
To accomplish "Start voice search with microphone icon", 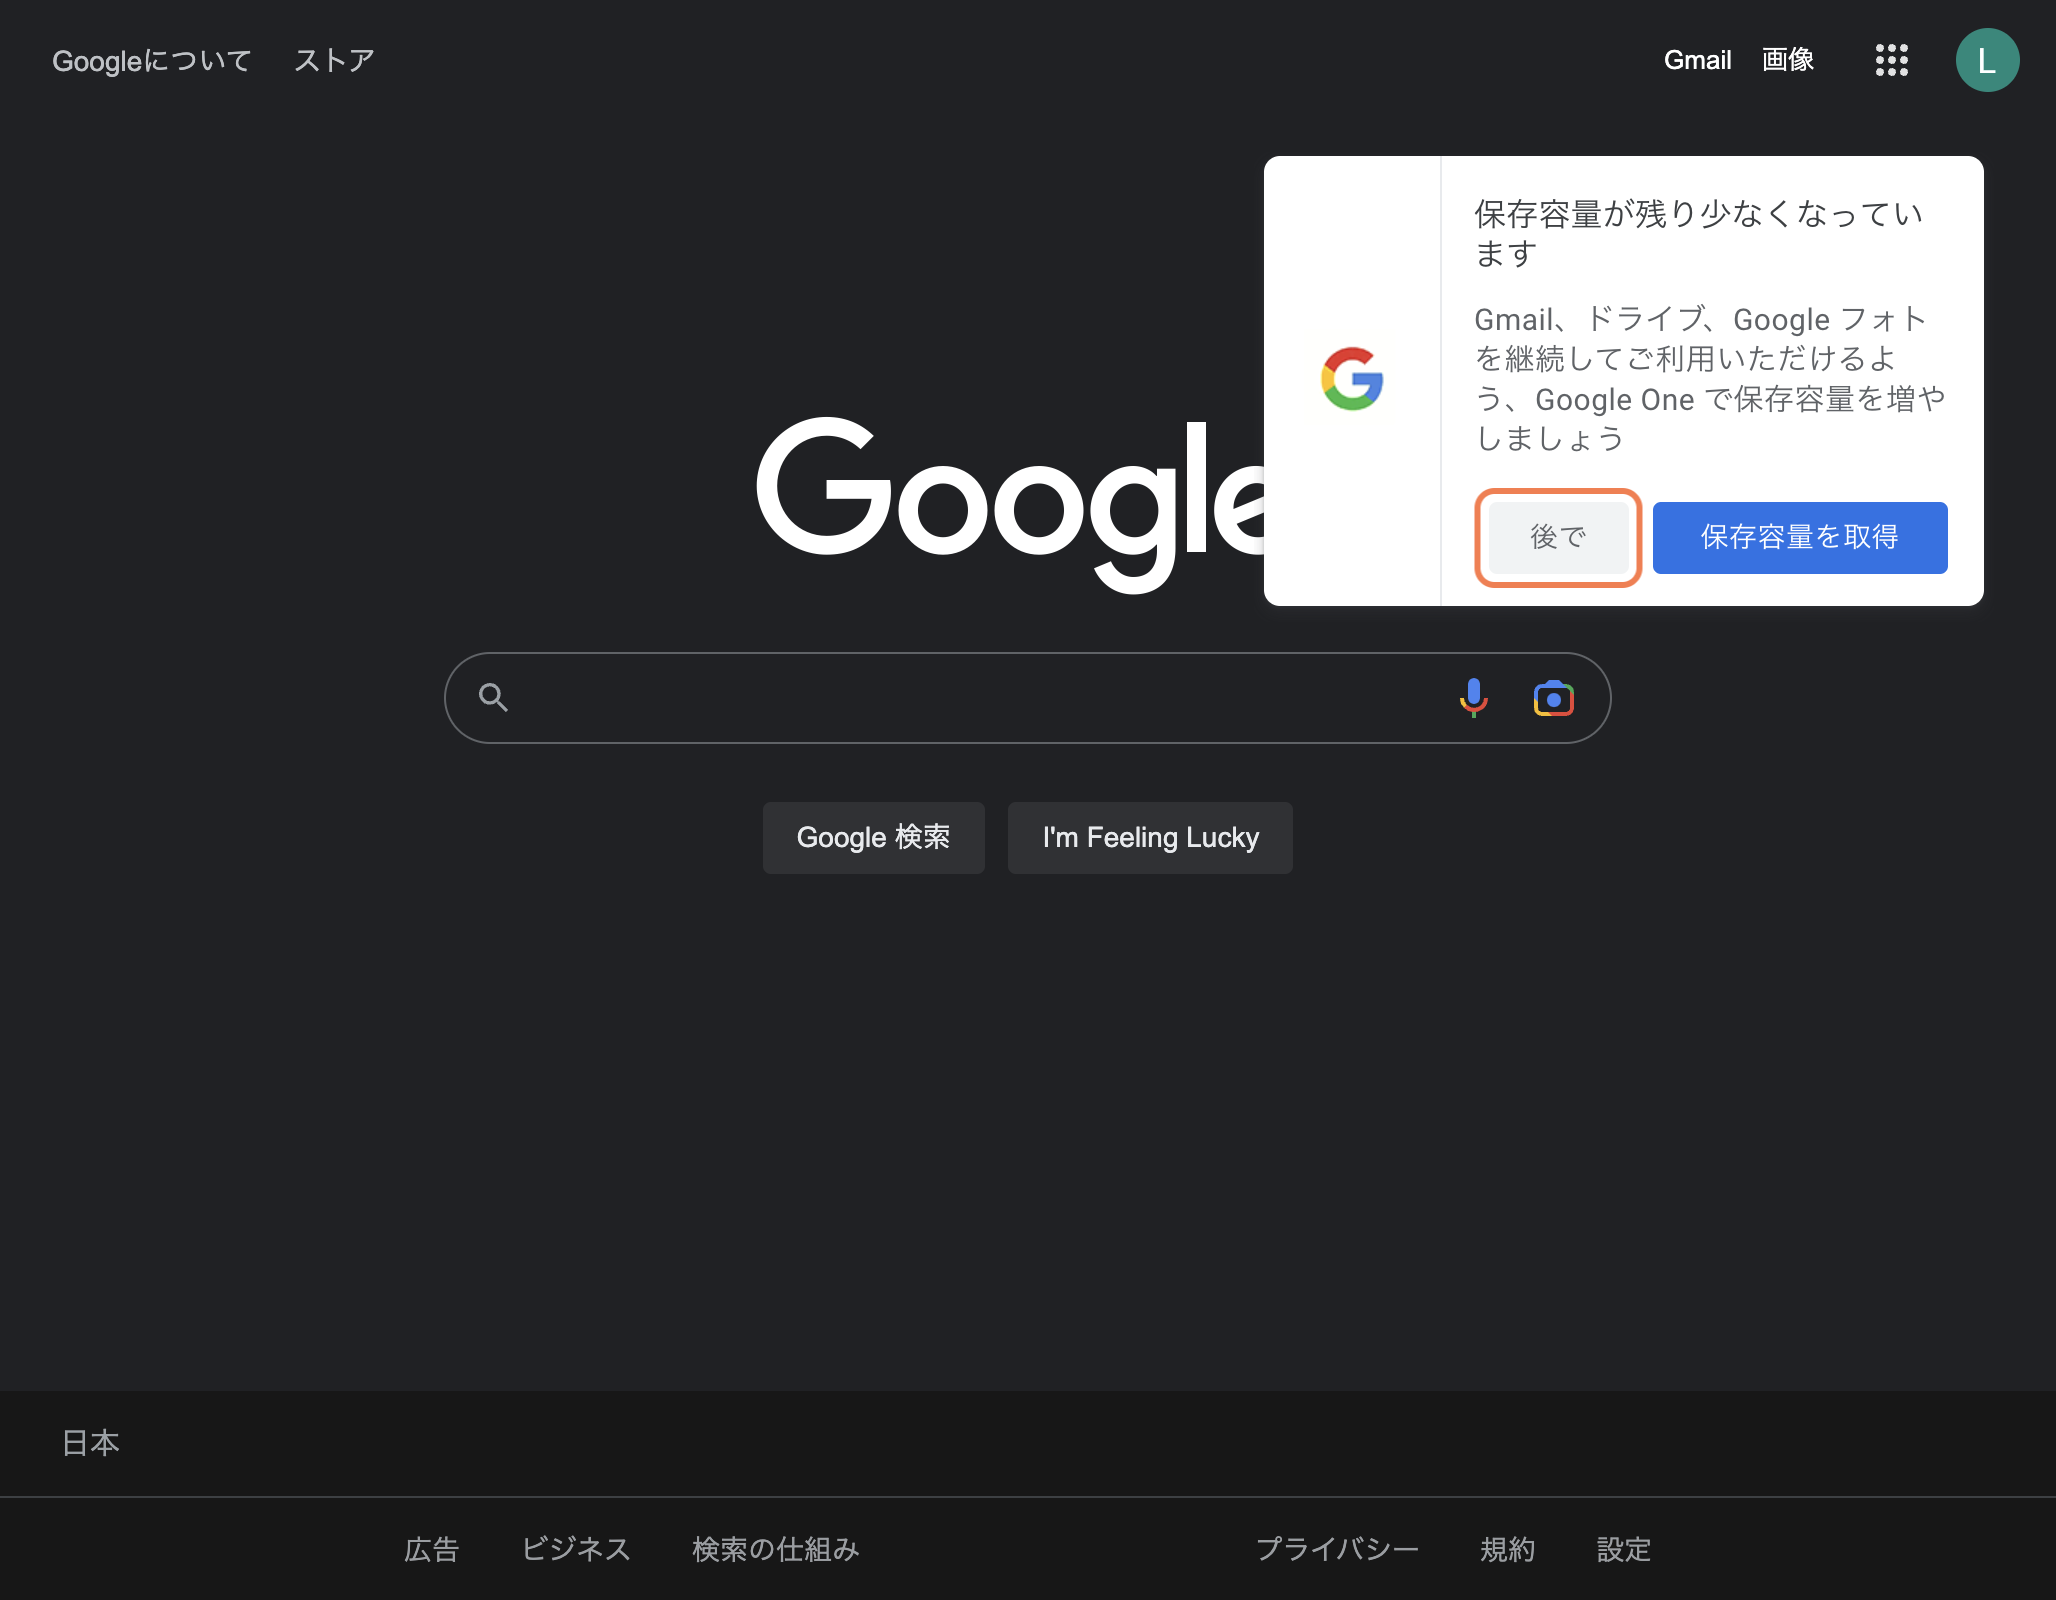I will click(x=1473, y=698).
